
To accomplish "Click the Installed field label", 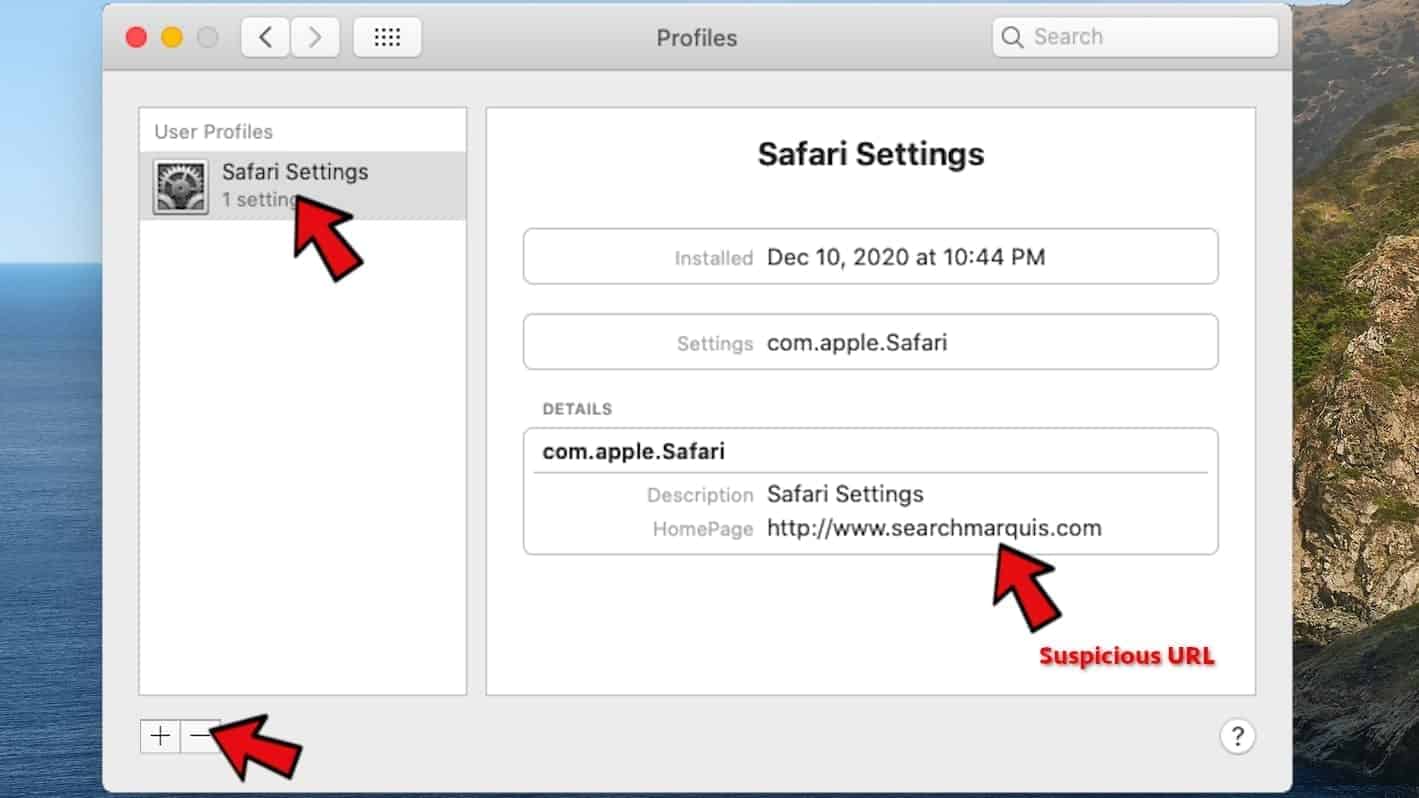I will [x=714, y=258].
